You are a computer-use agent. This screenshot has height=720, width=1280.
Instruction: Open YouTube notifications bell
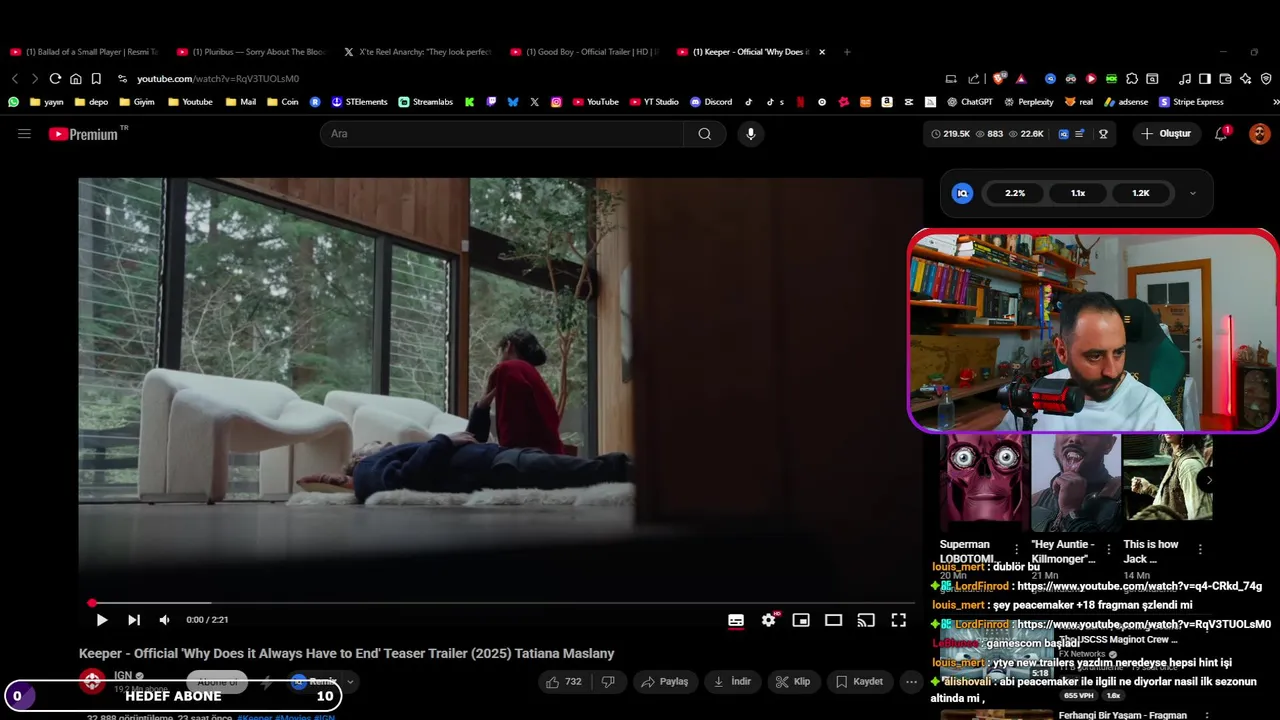[x=1221, y=134]
